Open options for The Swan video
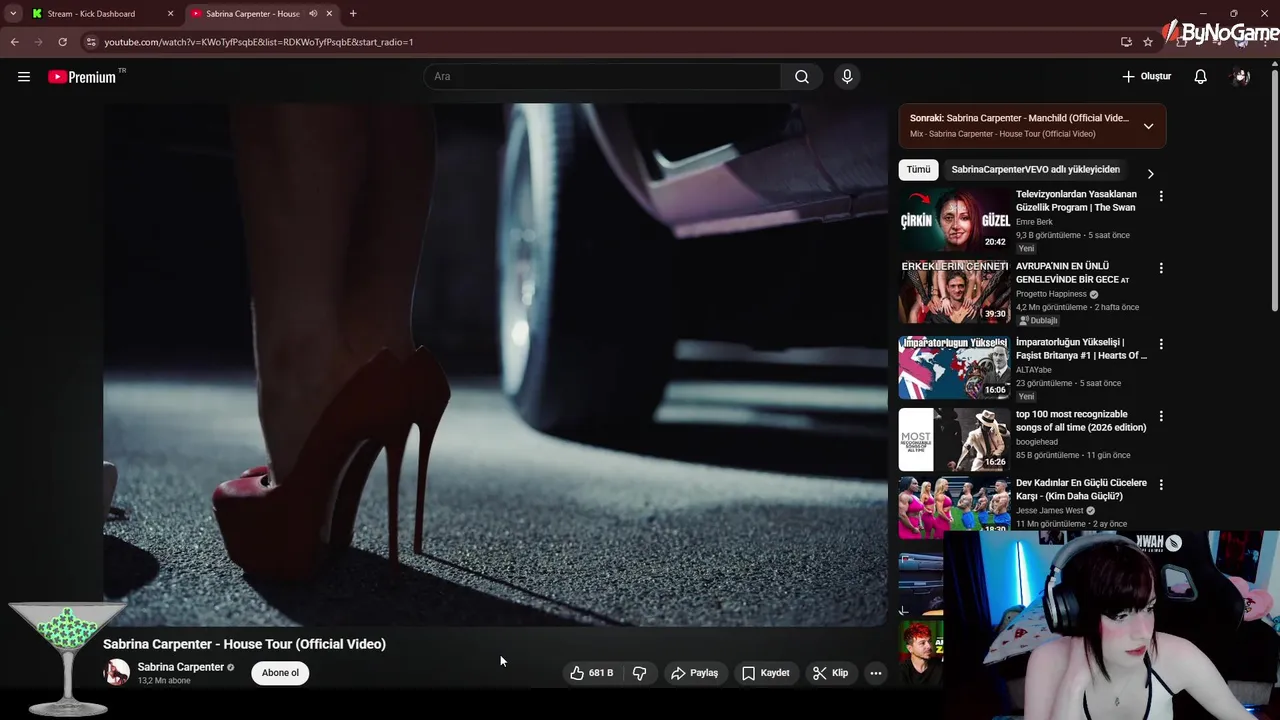 click(x=1161, y=196)
